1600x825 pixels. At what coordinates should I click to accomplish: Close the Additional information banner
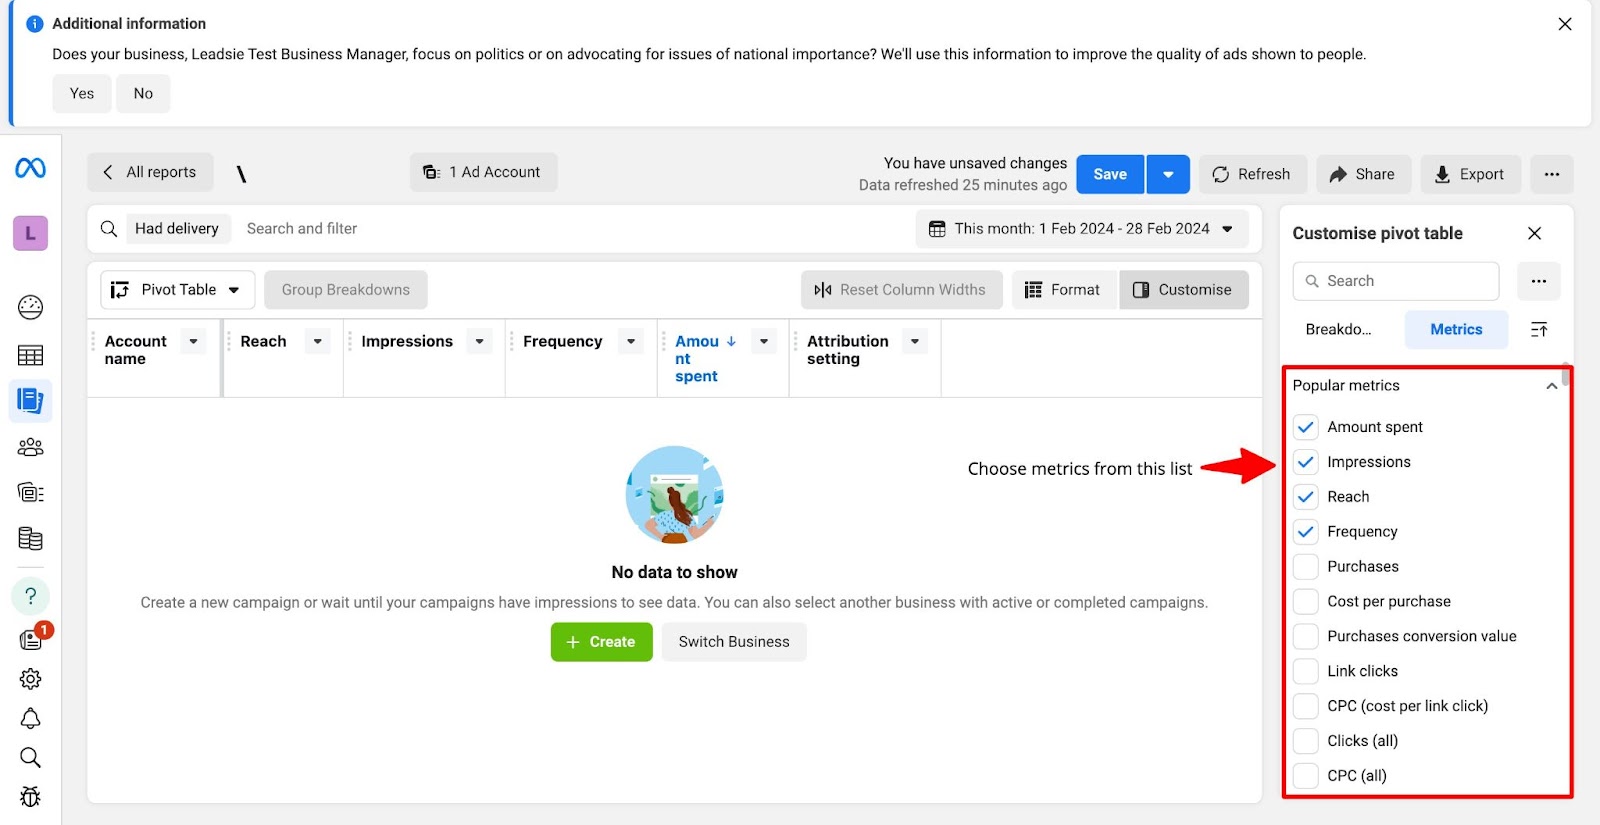1565,24
